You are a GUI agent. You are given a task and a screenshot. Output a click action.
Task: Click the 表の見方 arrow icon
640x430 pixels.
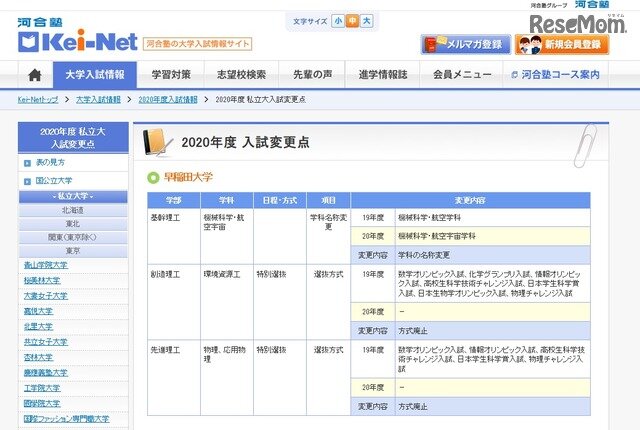coord(27,163)
